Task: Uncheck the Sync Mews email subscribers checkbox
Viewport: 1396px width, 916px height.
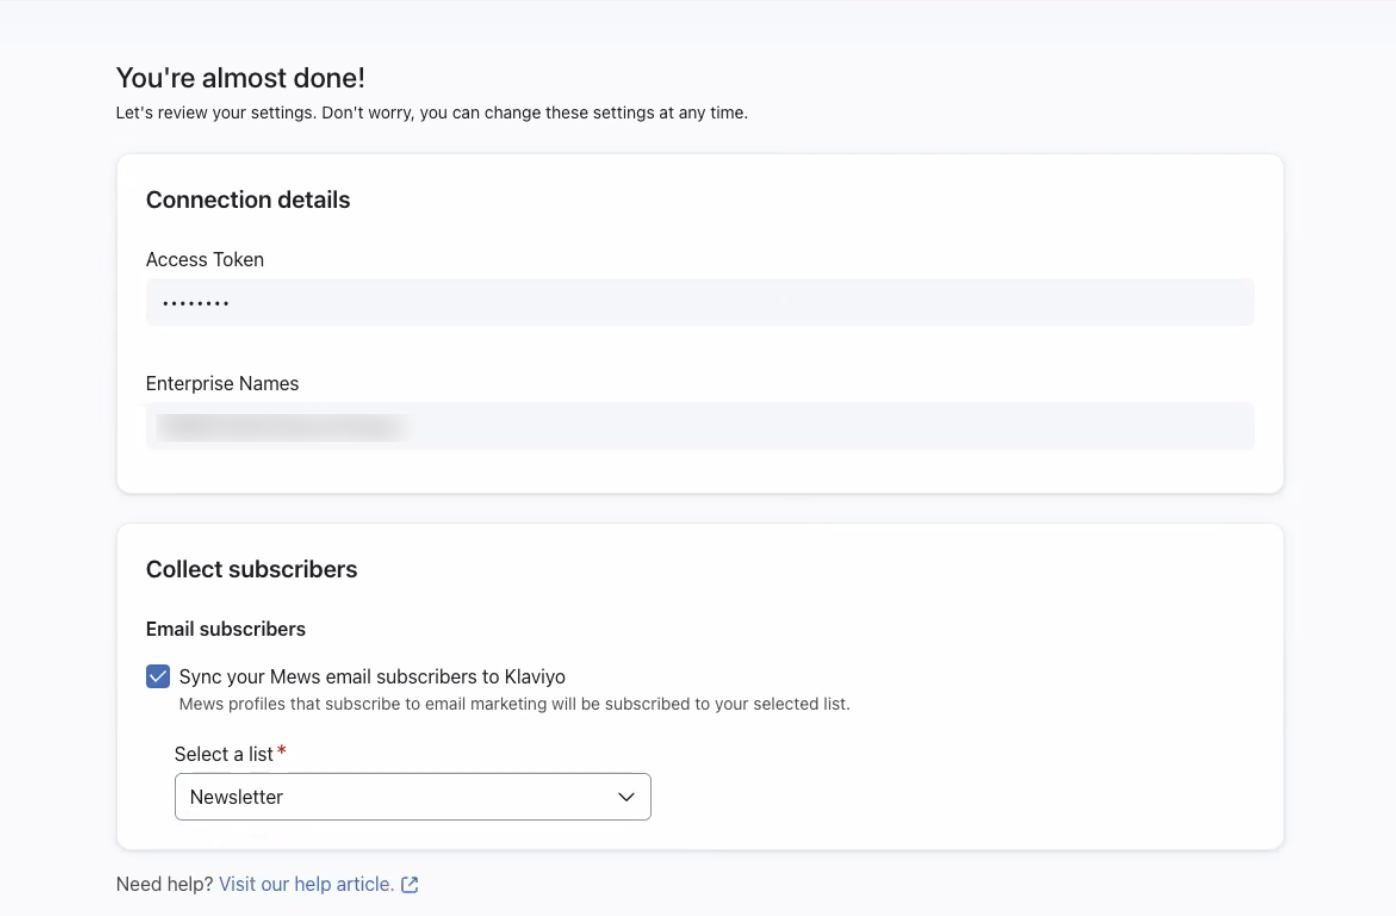Action: 158,677
